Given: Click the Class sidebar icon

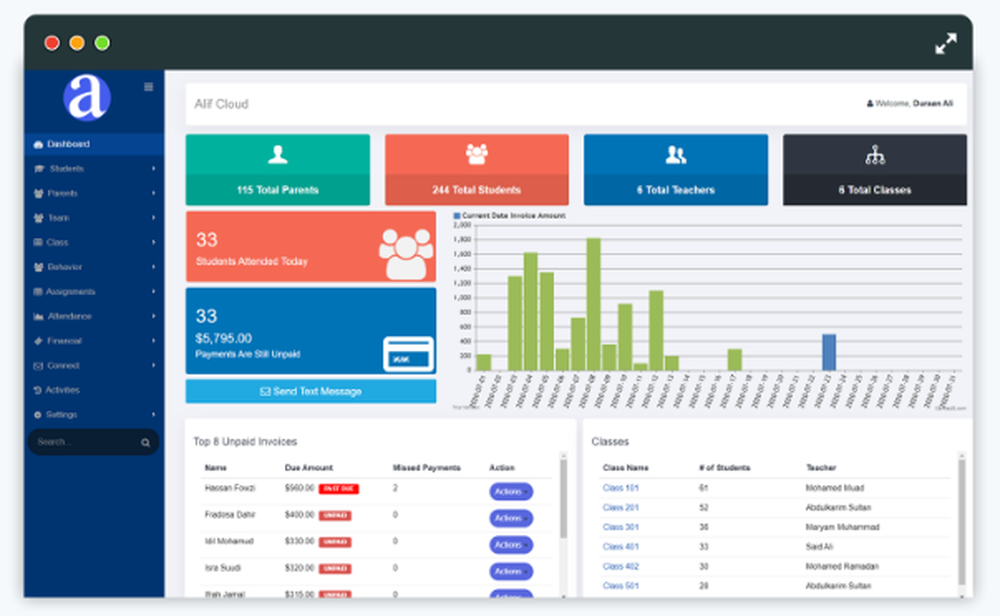Looking at the screenshot, I should [38, 242].
